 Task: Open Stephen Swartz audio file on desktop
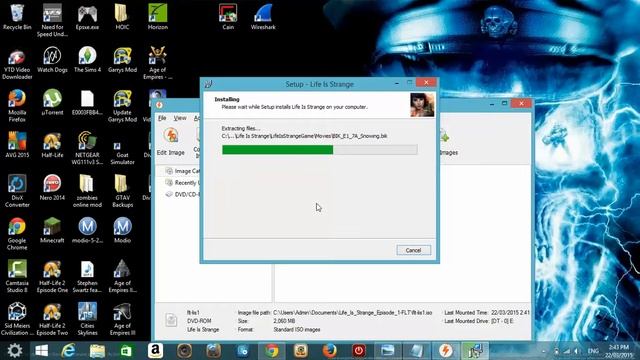tap(87, 276)
